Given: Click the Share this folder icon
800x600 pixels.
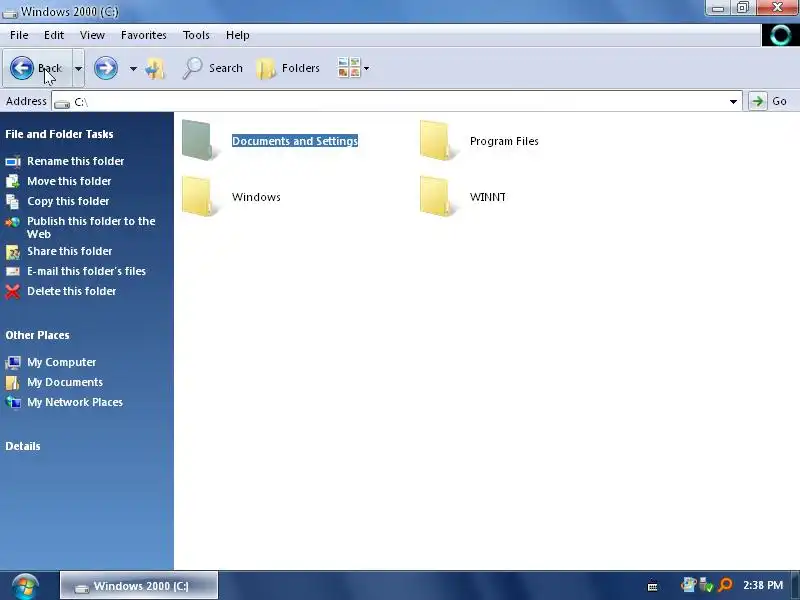Looking at the screenshot, I should pyautogui.click(x=13, y=252).
